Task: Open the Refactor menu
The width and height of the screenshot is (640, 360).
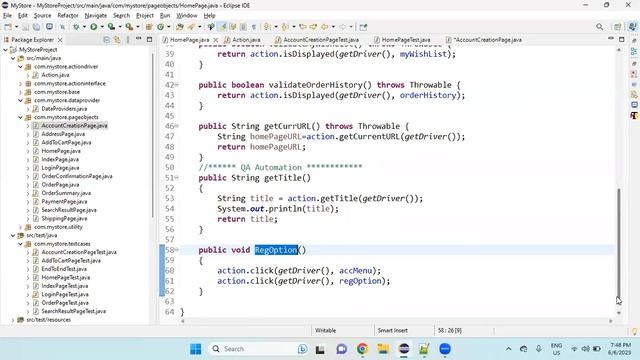Action: click(68, 16)
